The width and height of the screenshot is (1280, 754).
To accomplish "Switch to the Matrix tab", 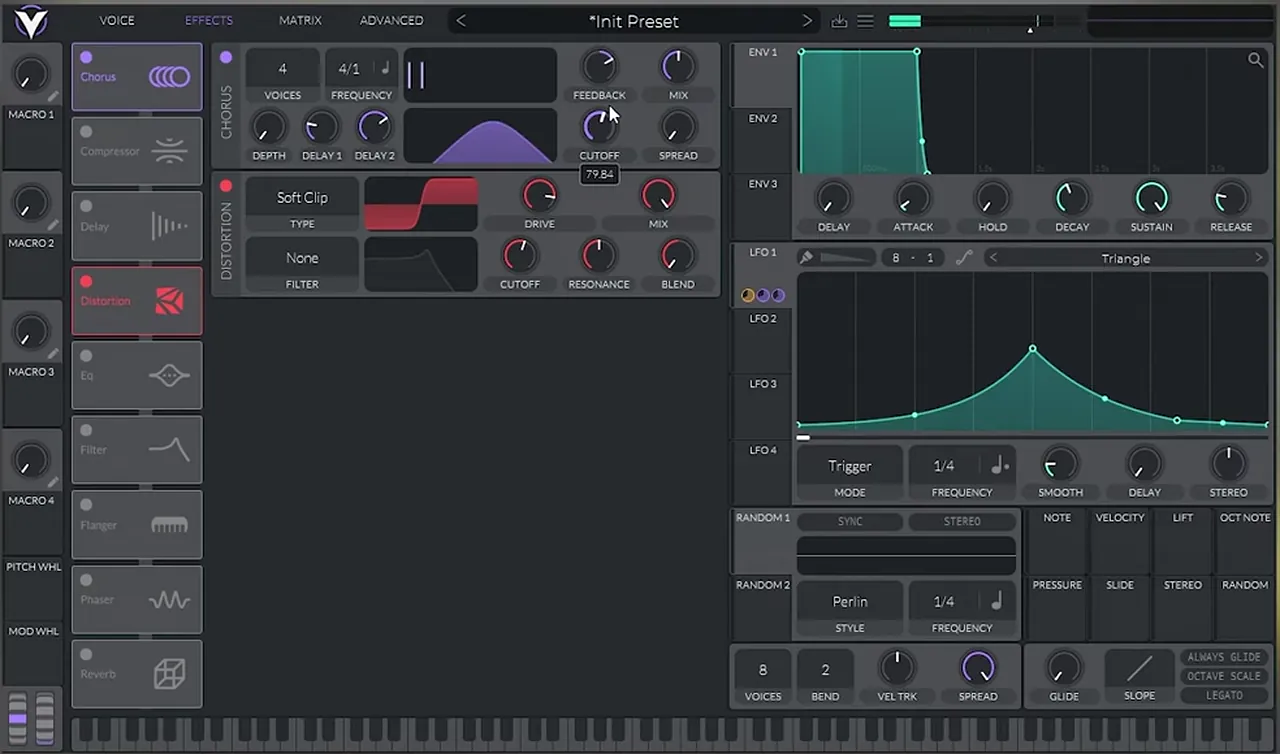I will click(x=300, y=20).
